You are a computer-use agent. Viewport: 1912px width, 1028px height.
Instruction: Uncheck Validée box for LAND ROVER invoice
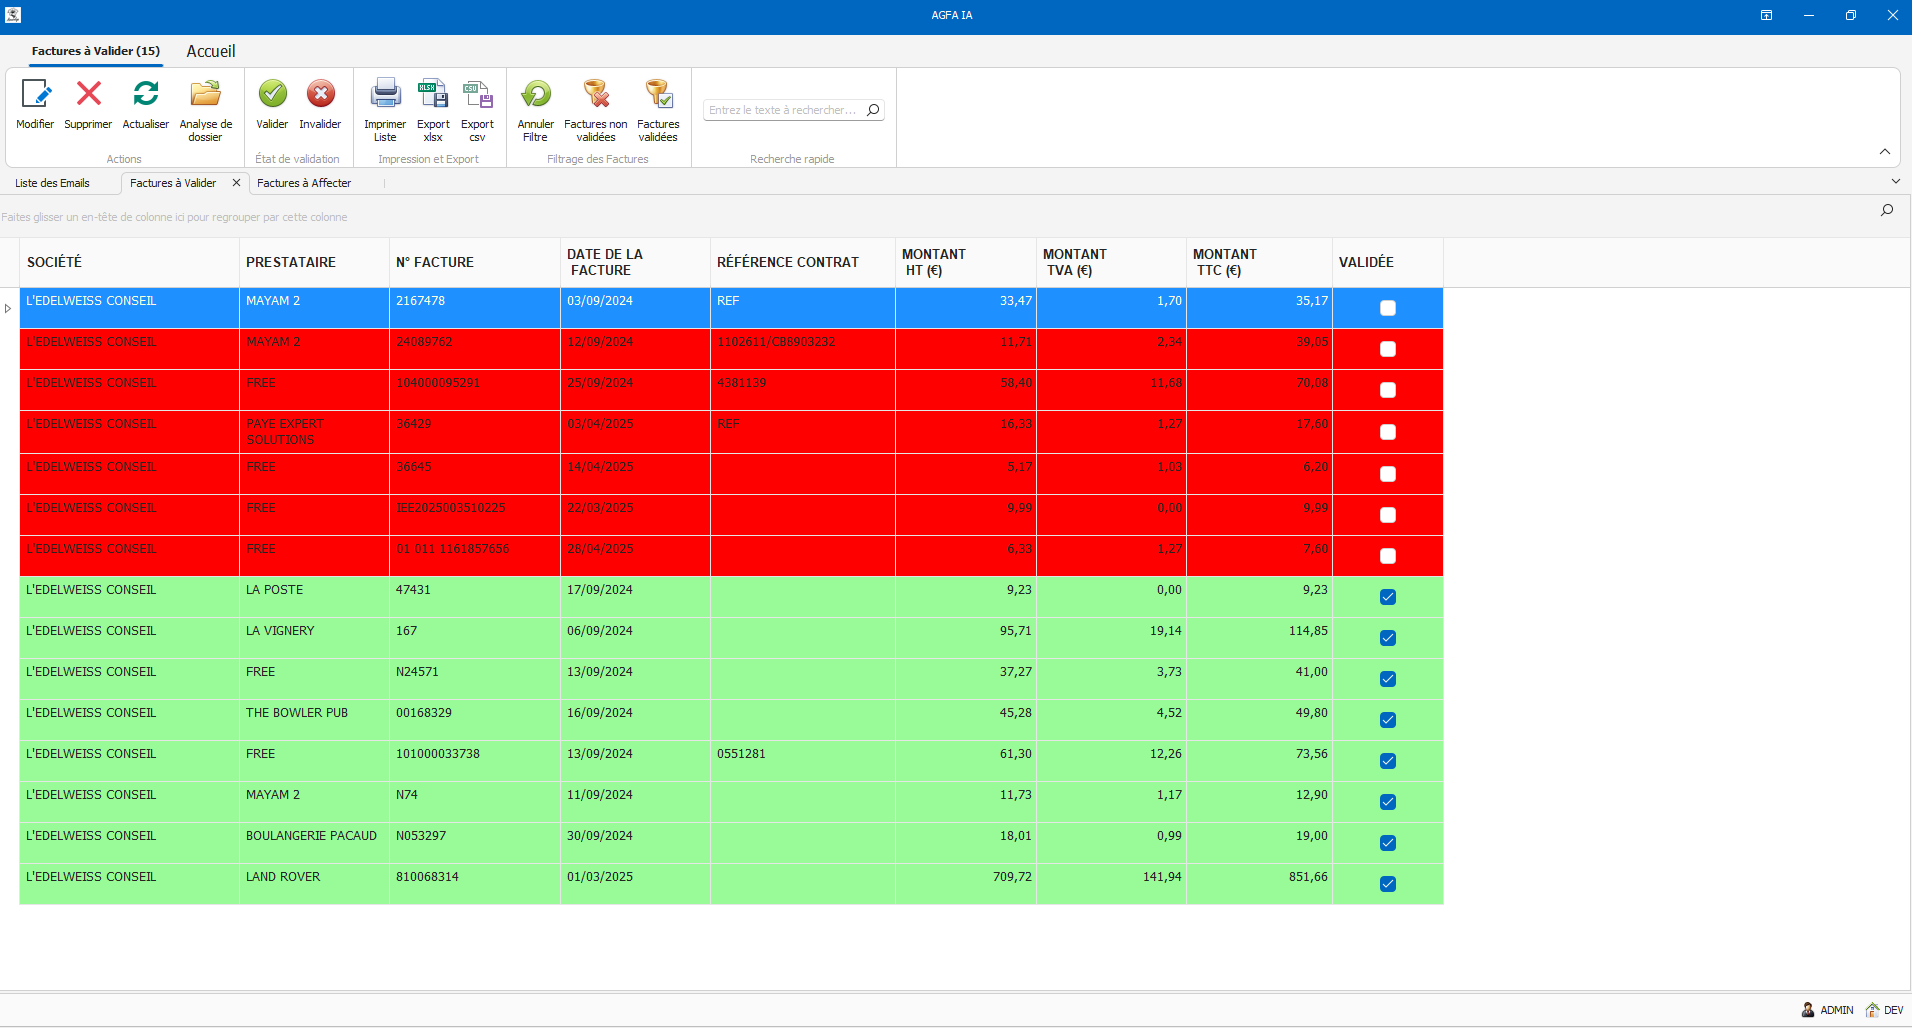tap(1387, 884)
